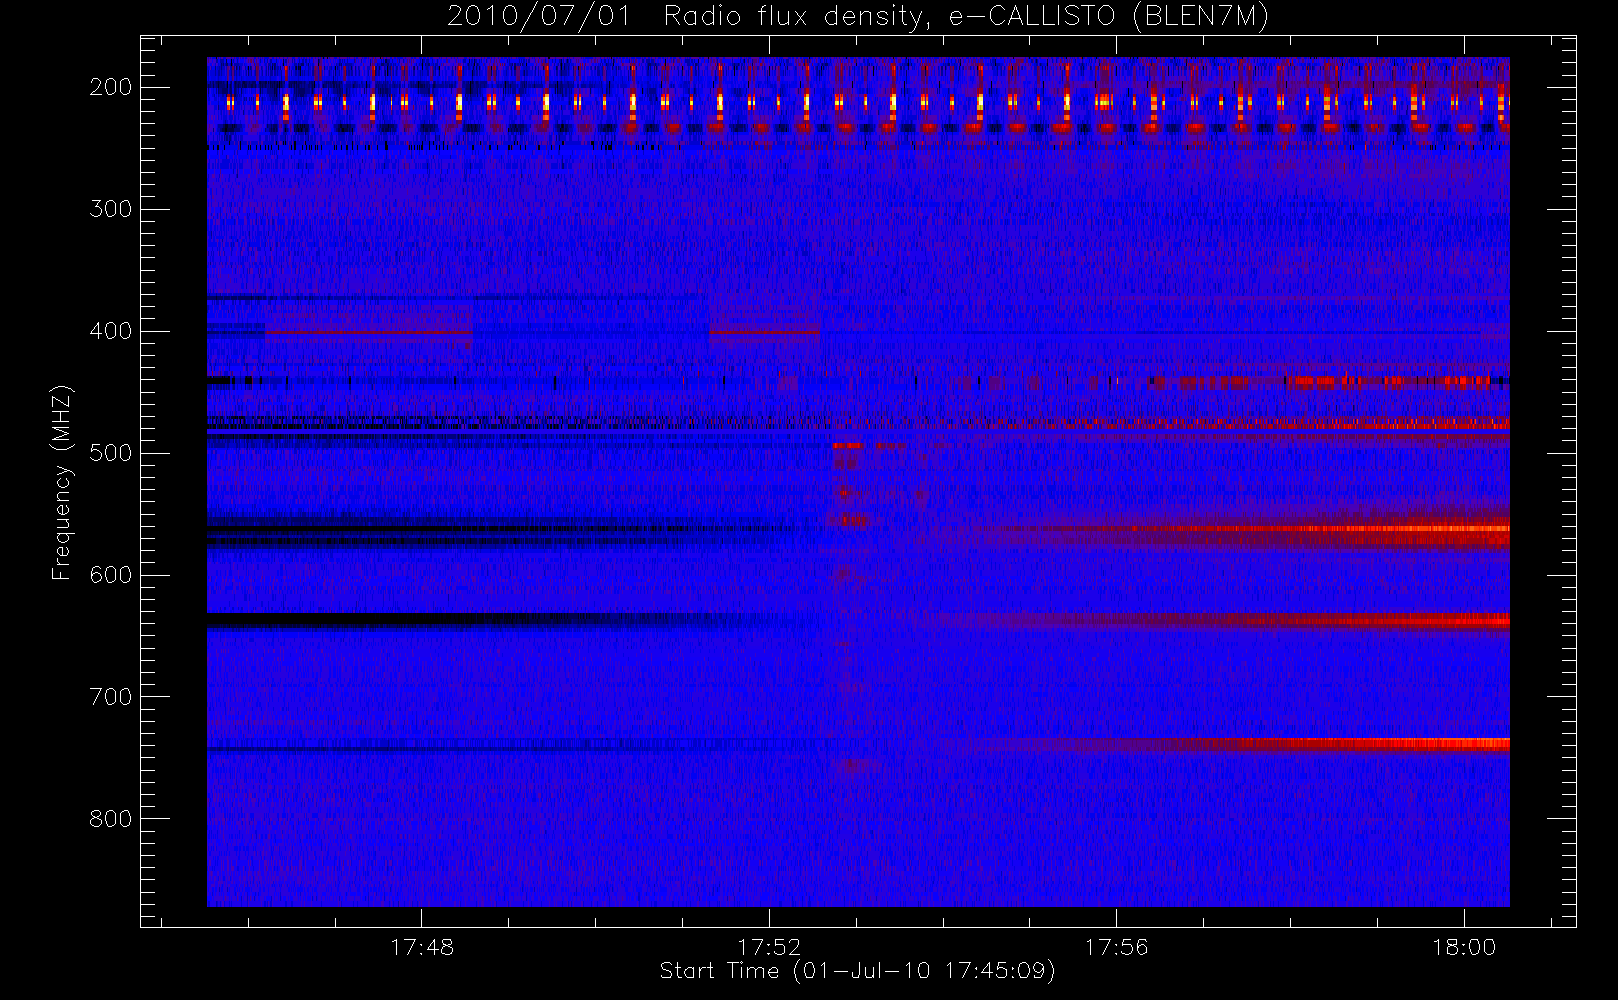This screenshot has width=1618, height=1000.
Task: Click the 300 frequency tick label
Action: 110,209
